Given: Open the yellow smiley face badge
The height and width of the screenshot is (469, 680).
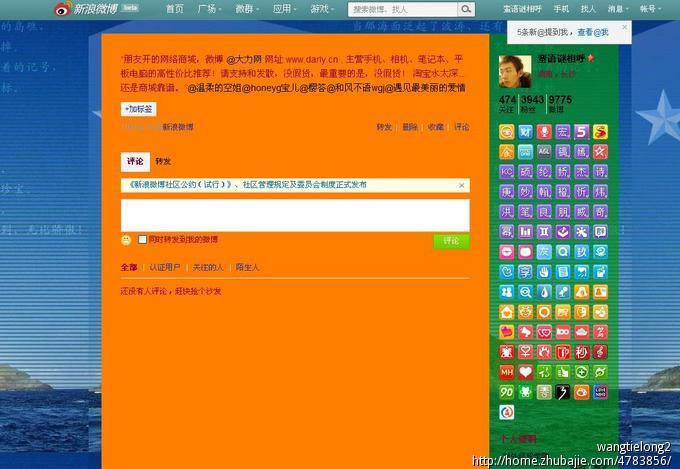Looking at the screenshot, I should point(506,132).
